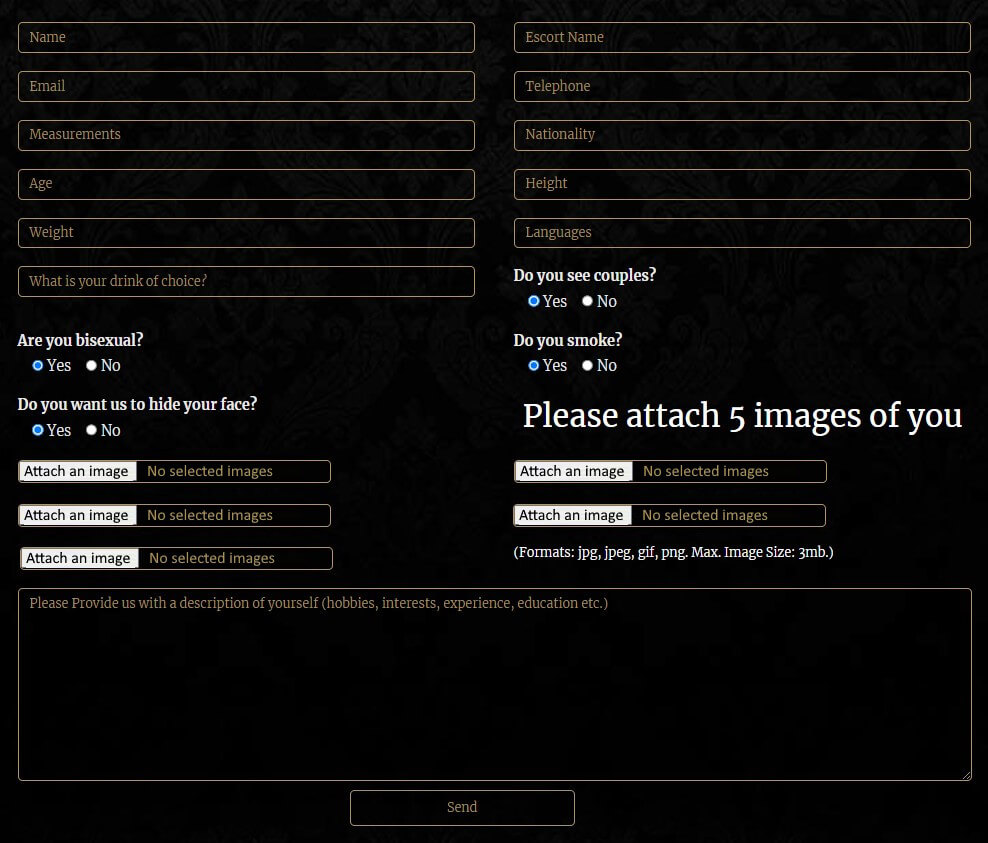Click the description box resize handle
This screenshot has height=843, width=988.
(x=967, y=776)
